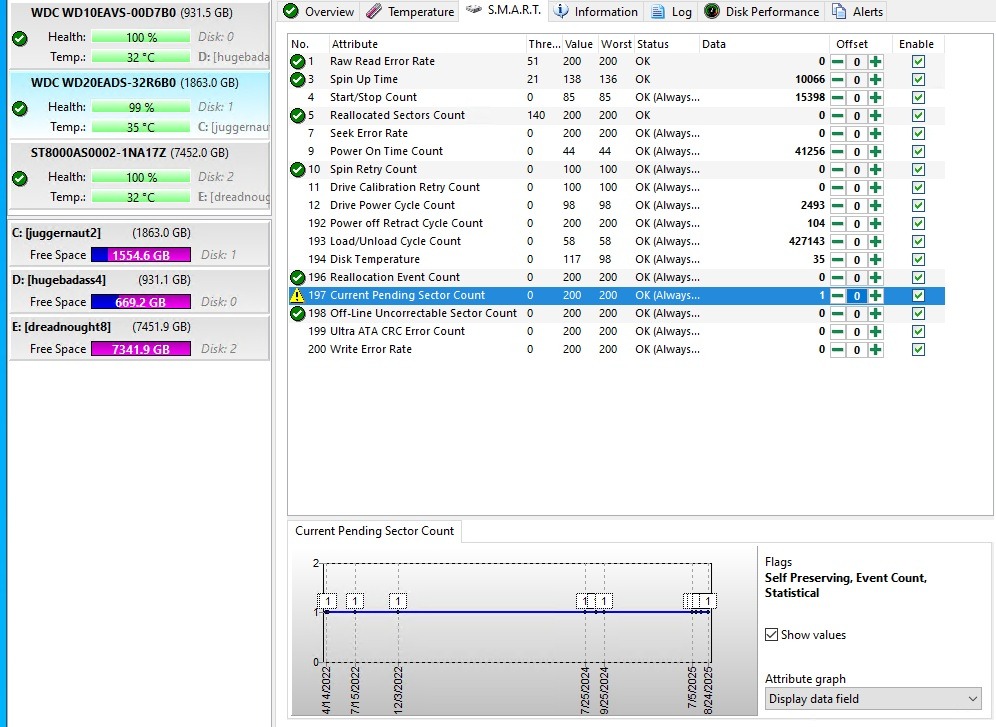Image resolution: width=996 pixels, height=727 pixels.
Task: Increase offset for Spin Up Time
Action: pyautogui.click(x=875, y=79)
